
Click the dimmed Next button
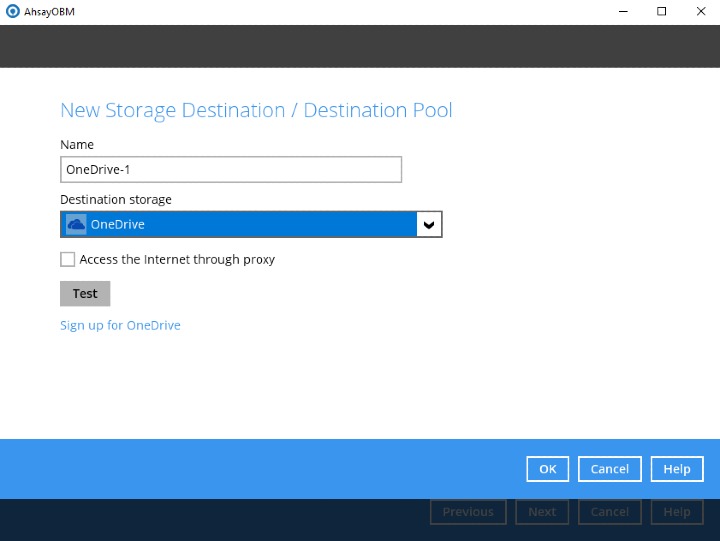point(542,512)
